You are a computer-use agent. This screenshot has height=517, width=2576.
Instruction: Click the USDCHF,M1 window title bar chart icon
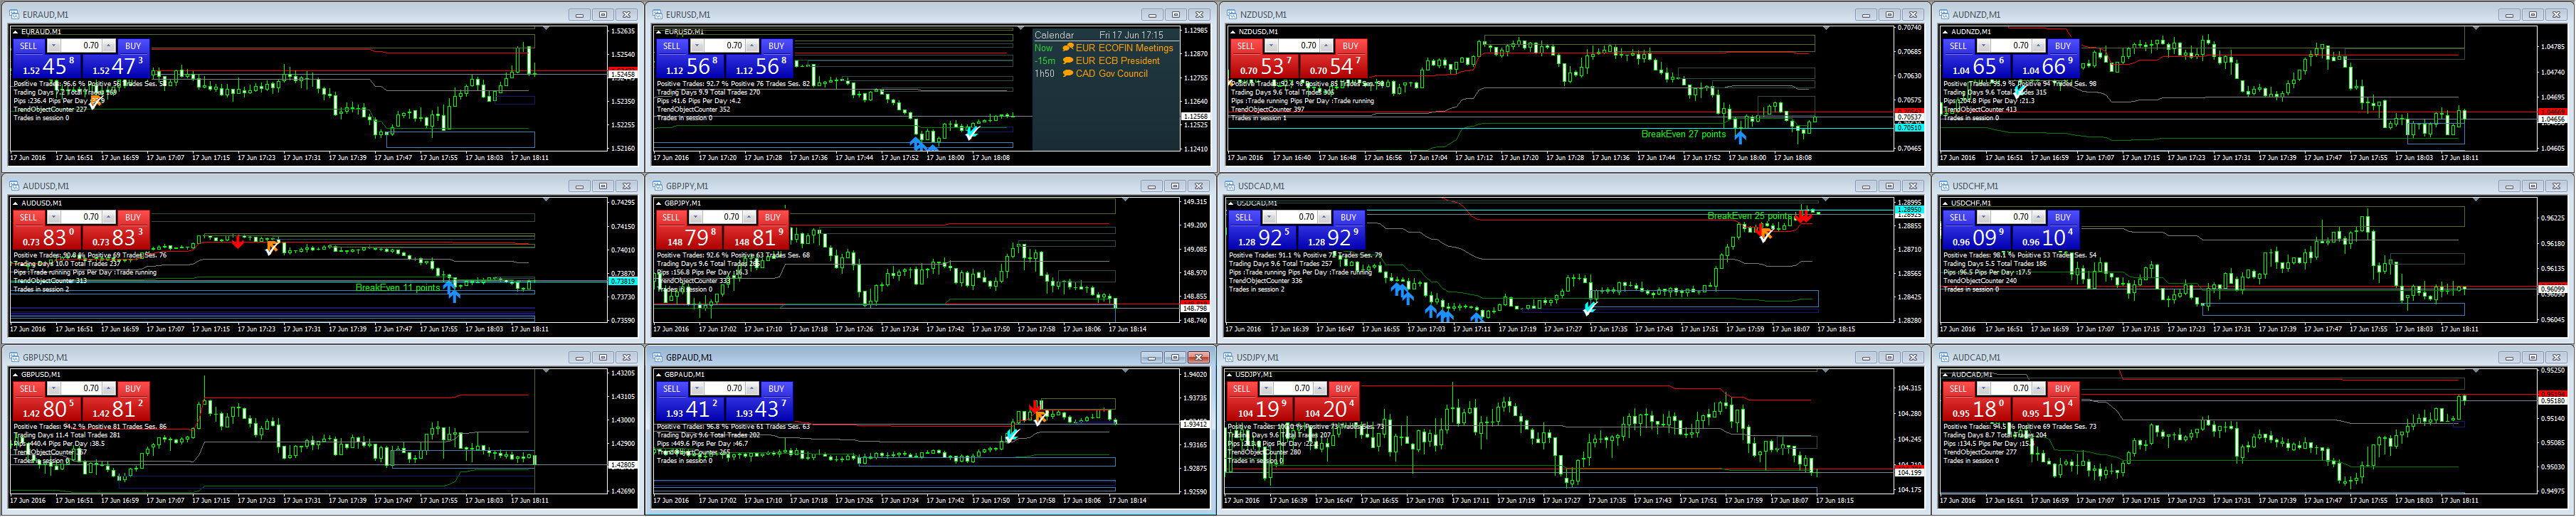(1944, 186)
